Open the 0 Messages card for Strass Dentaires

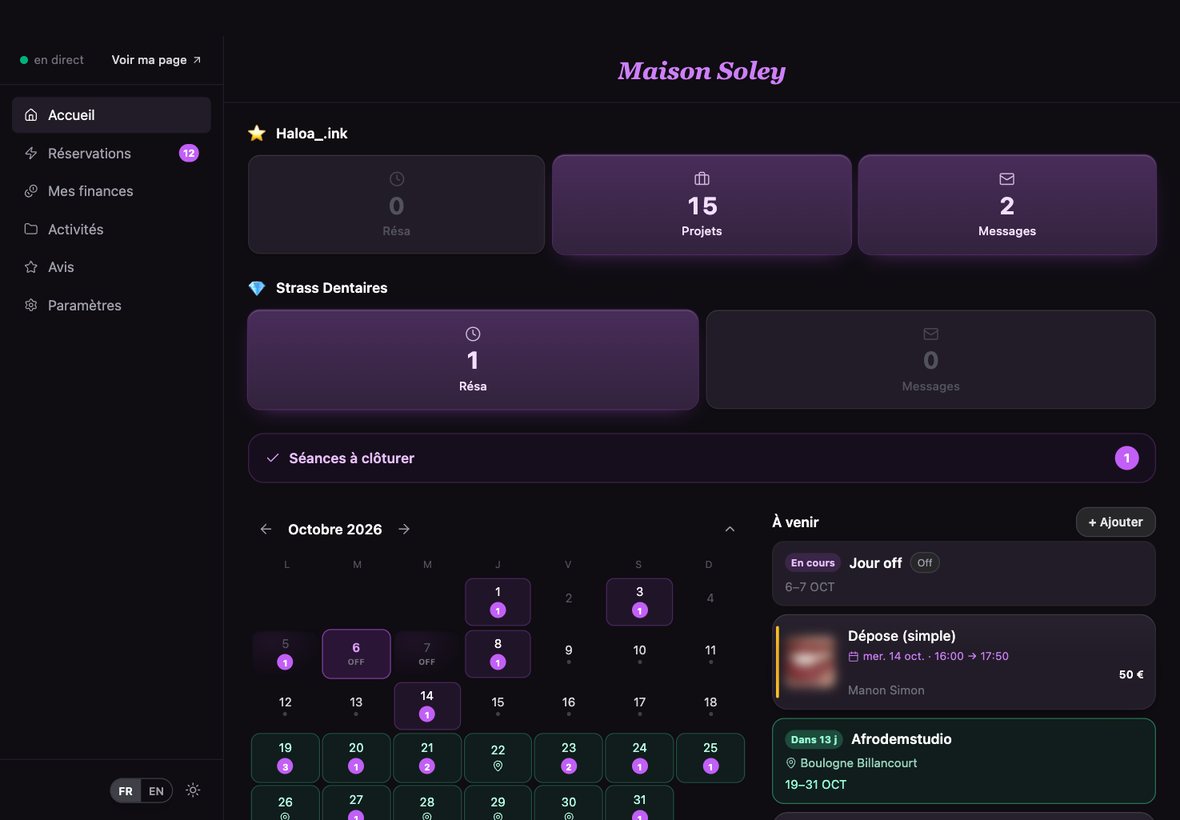(x=931, y=360)
